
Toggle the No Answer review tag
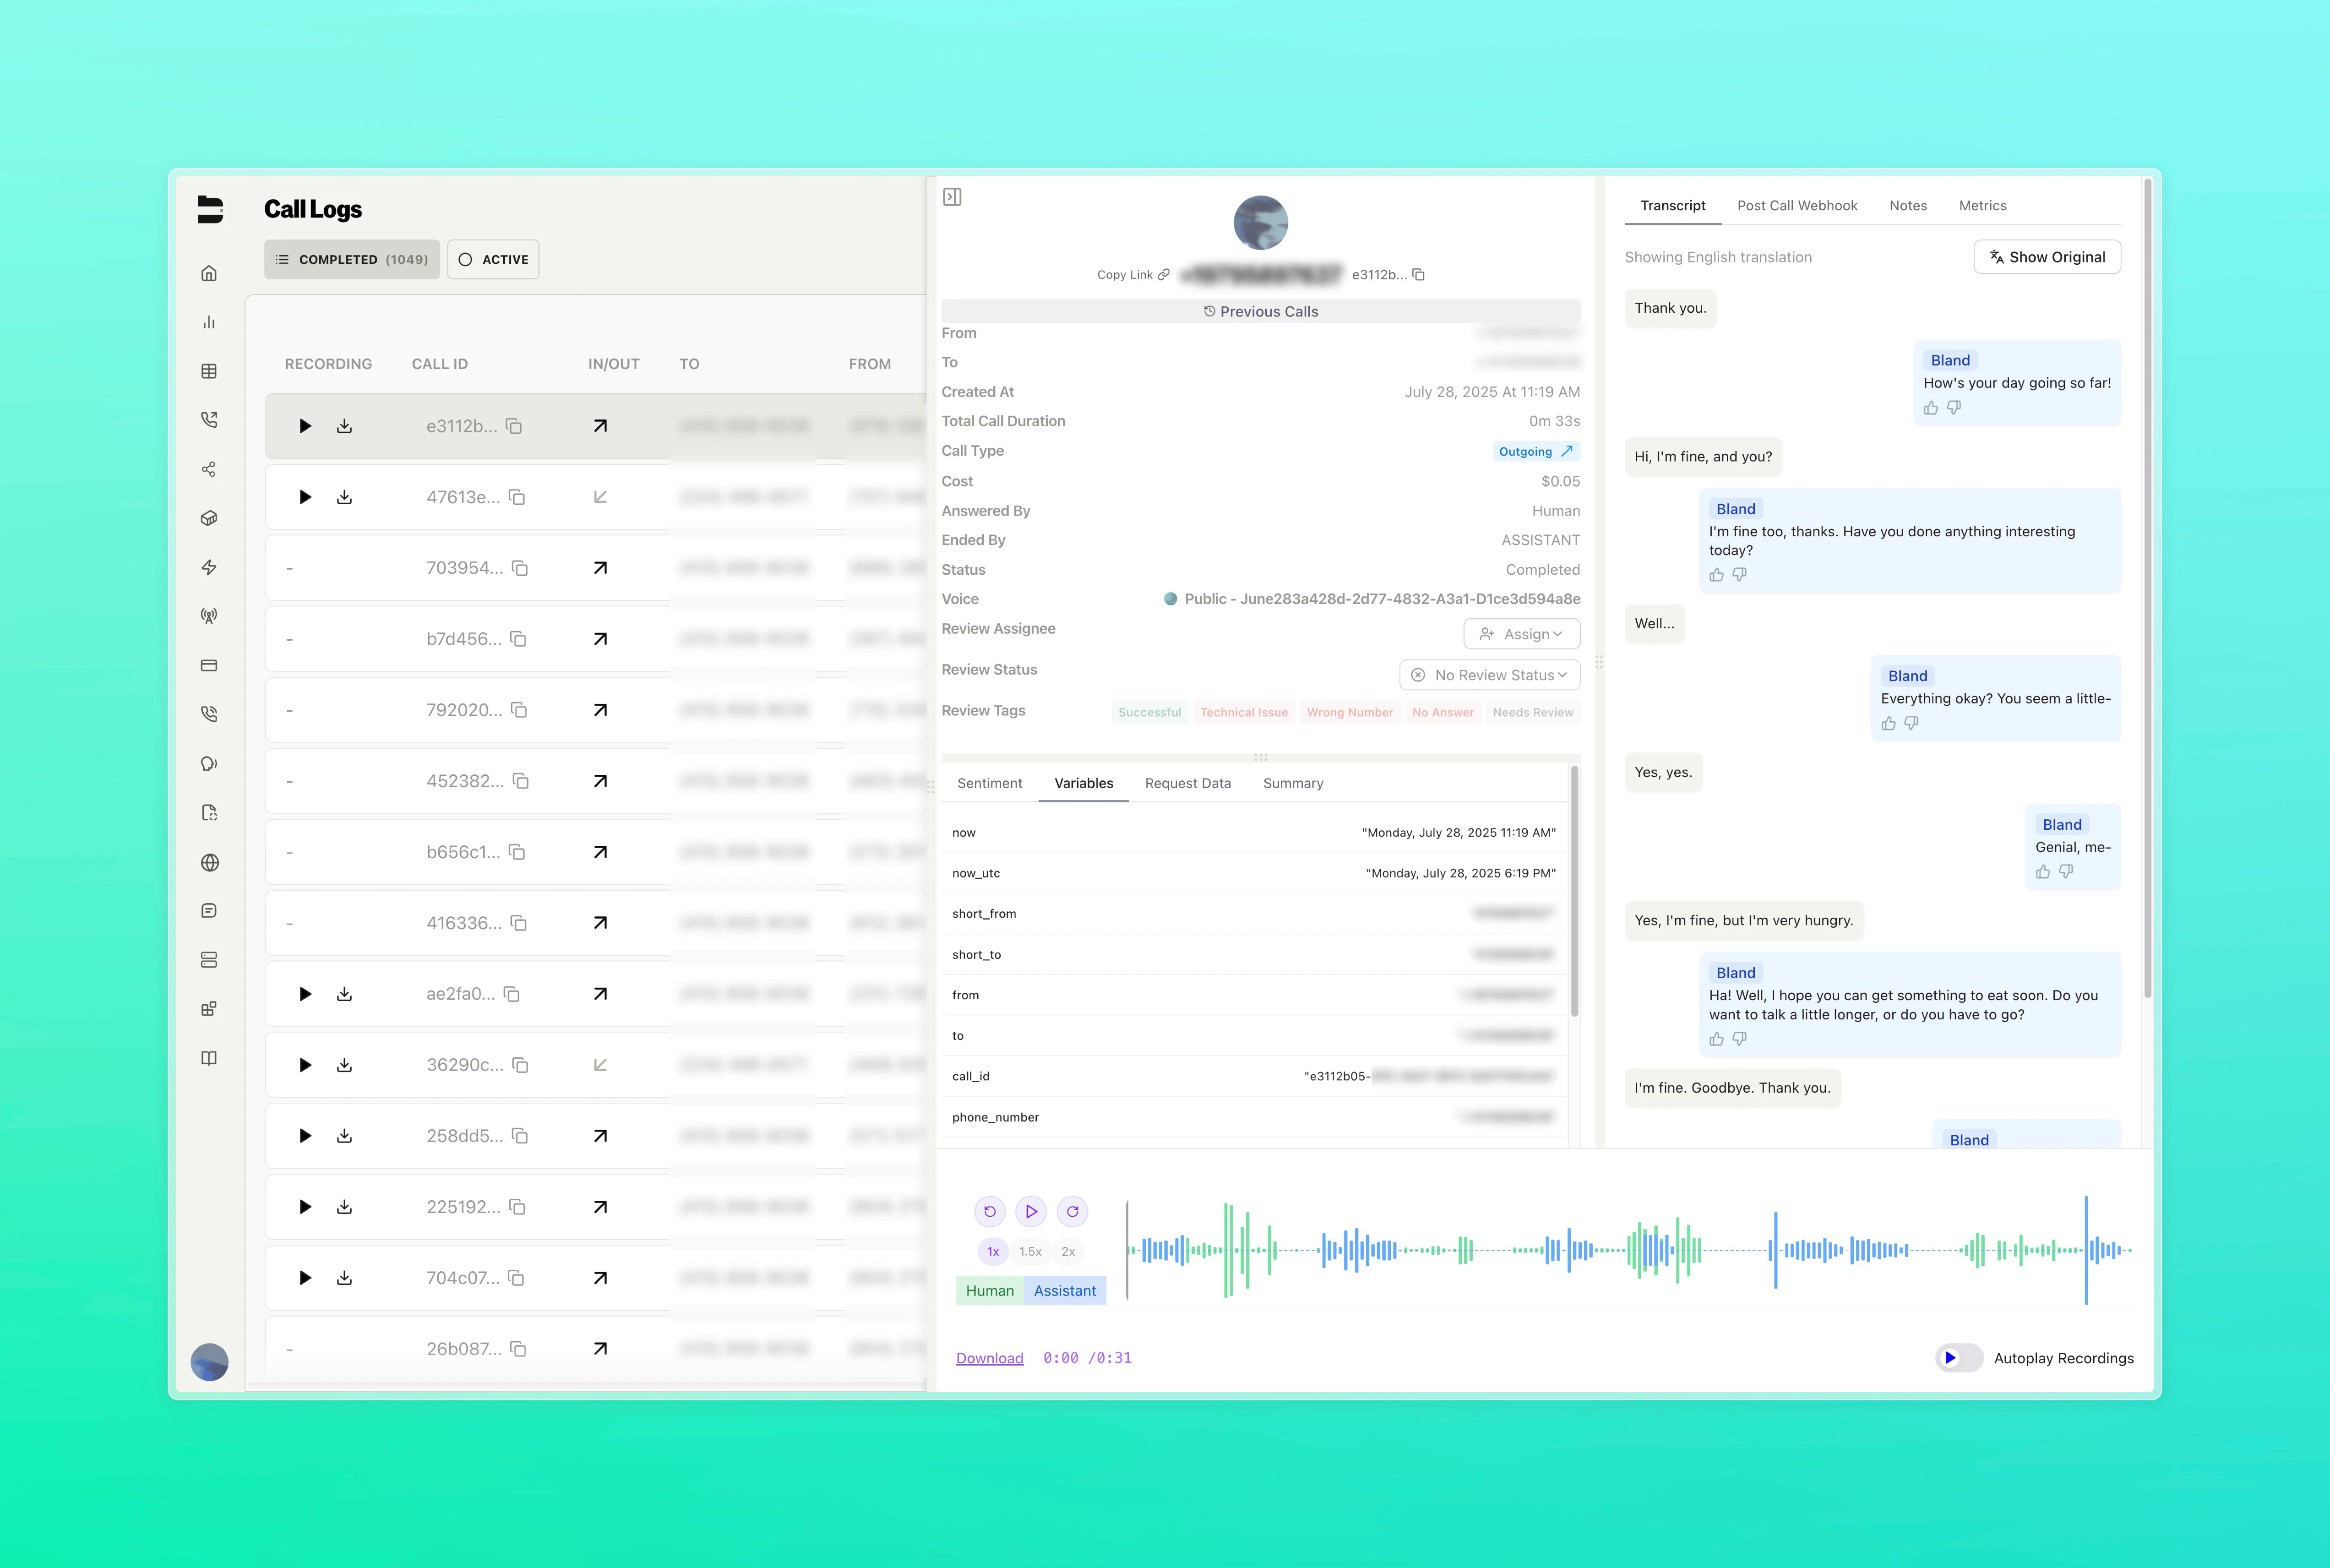(1442, 712)
